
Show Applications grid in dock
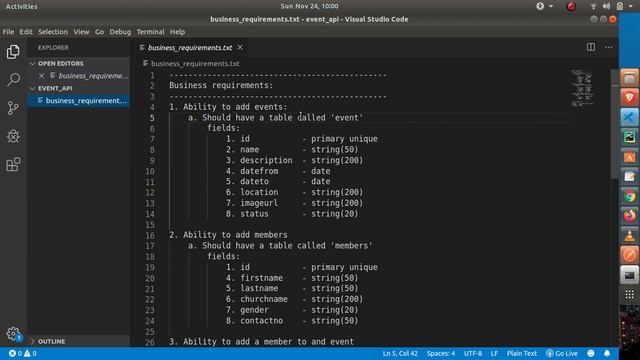(x=629, y=294)
